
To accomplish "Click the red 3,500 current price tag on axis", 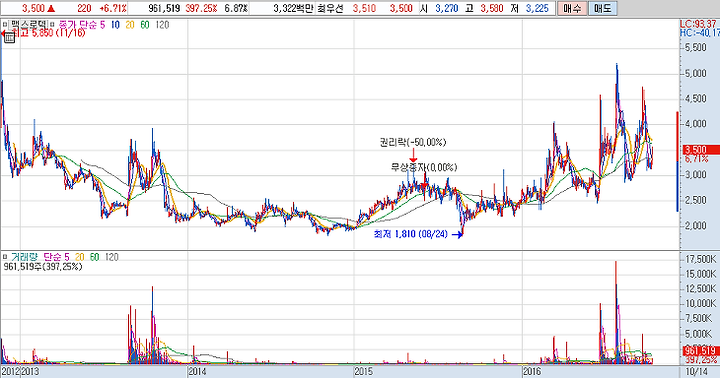I will pos(700,150).
